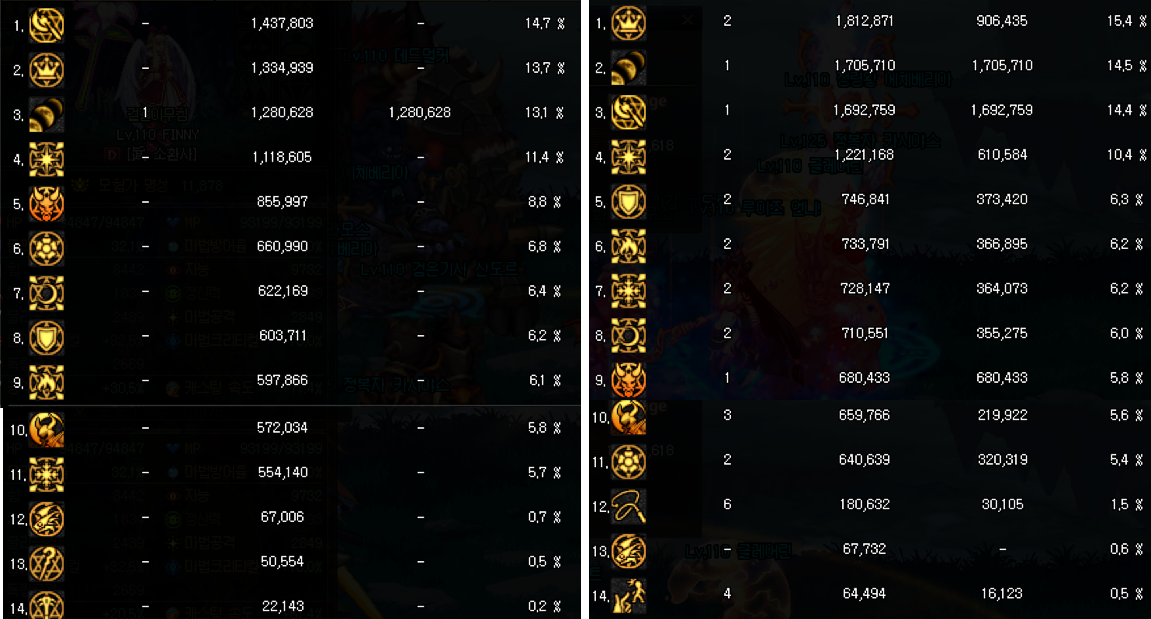The width and height of the screenshot is (1151, 619).
Task: Select the shield skill icon with 603,711 damage
Action: coord(46,338)
